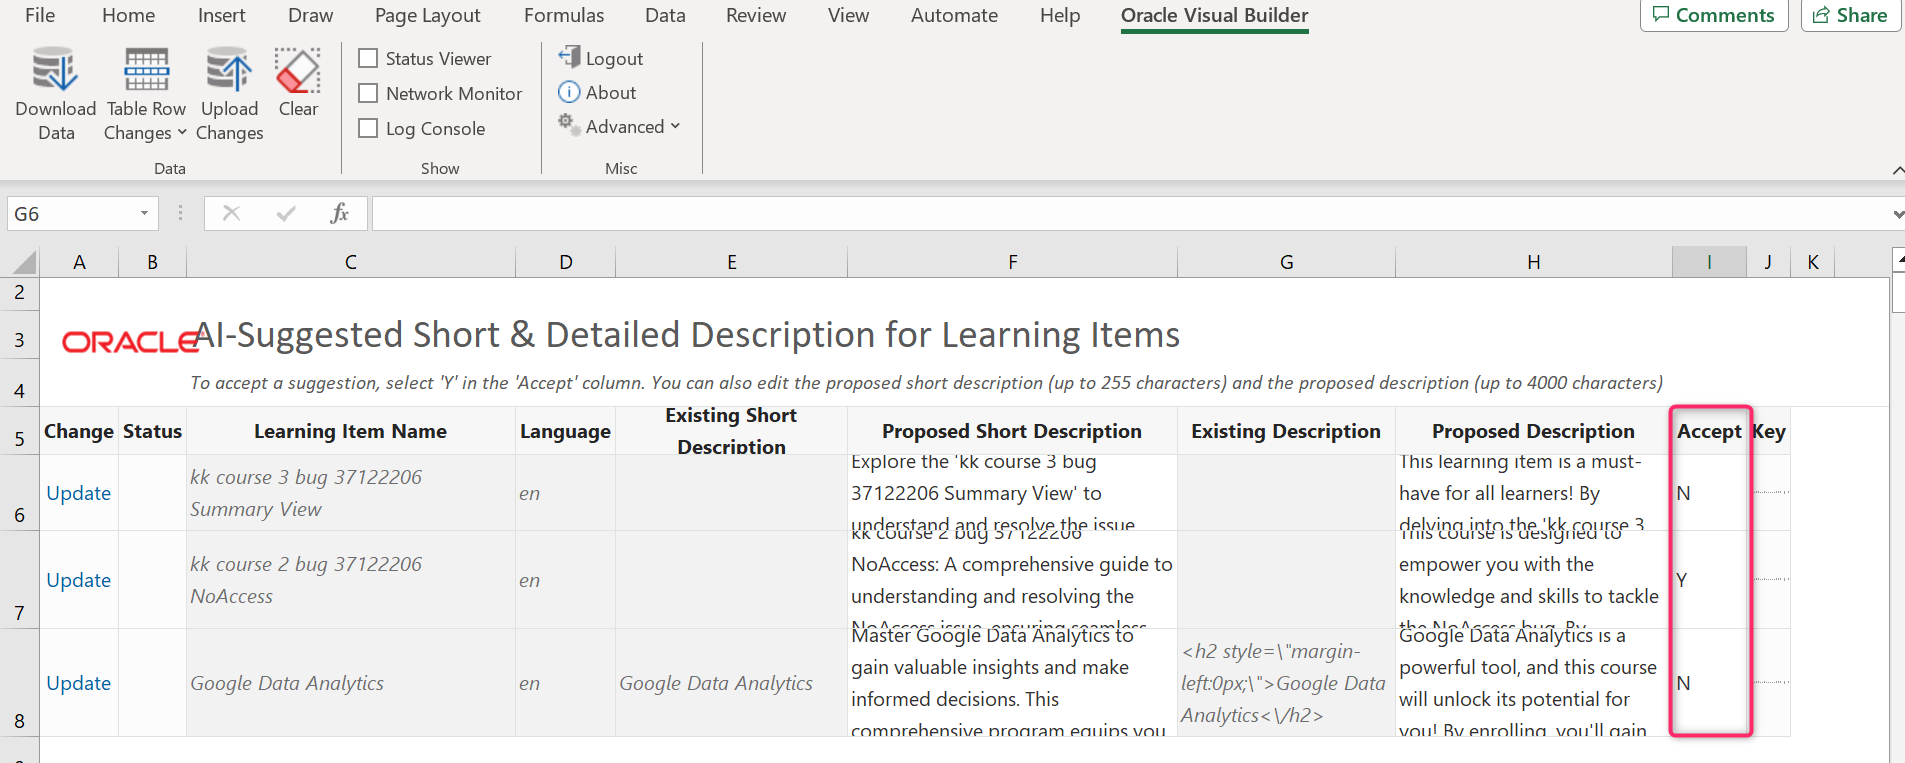Open the View tab
1905x763 pixels.
coord(848,15)
